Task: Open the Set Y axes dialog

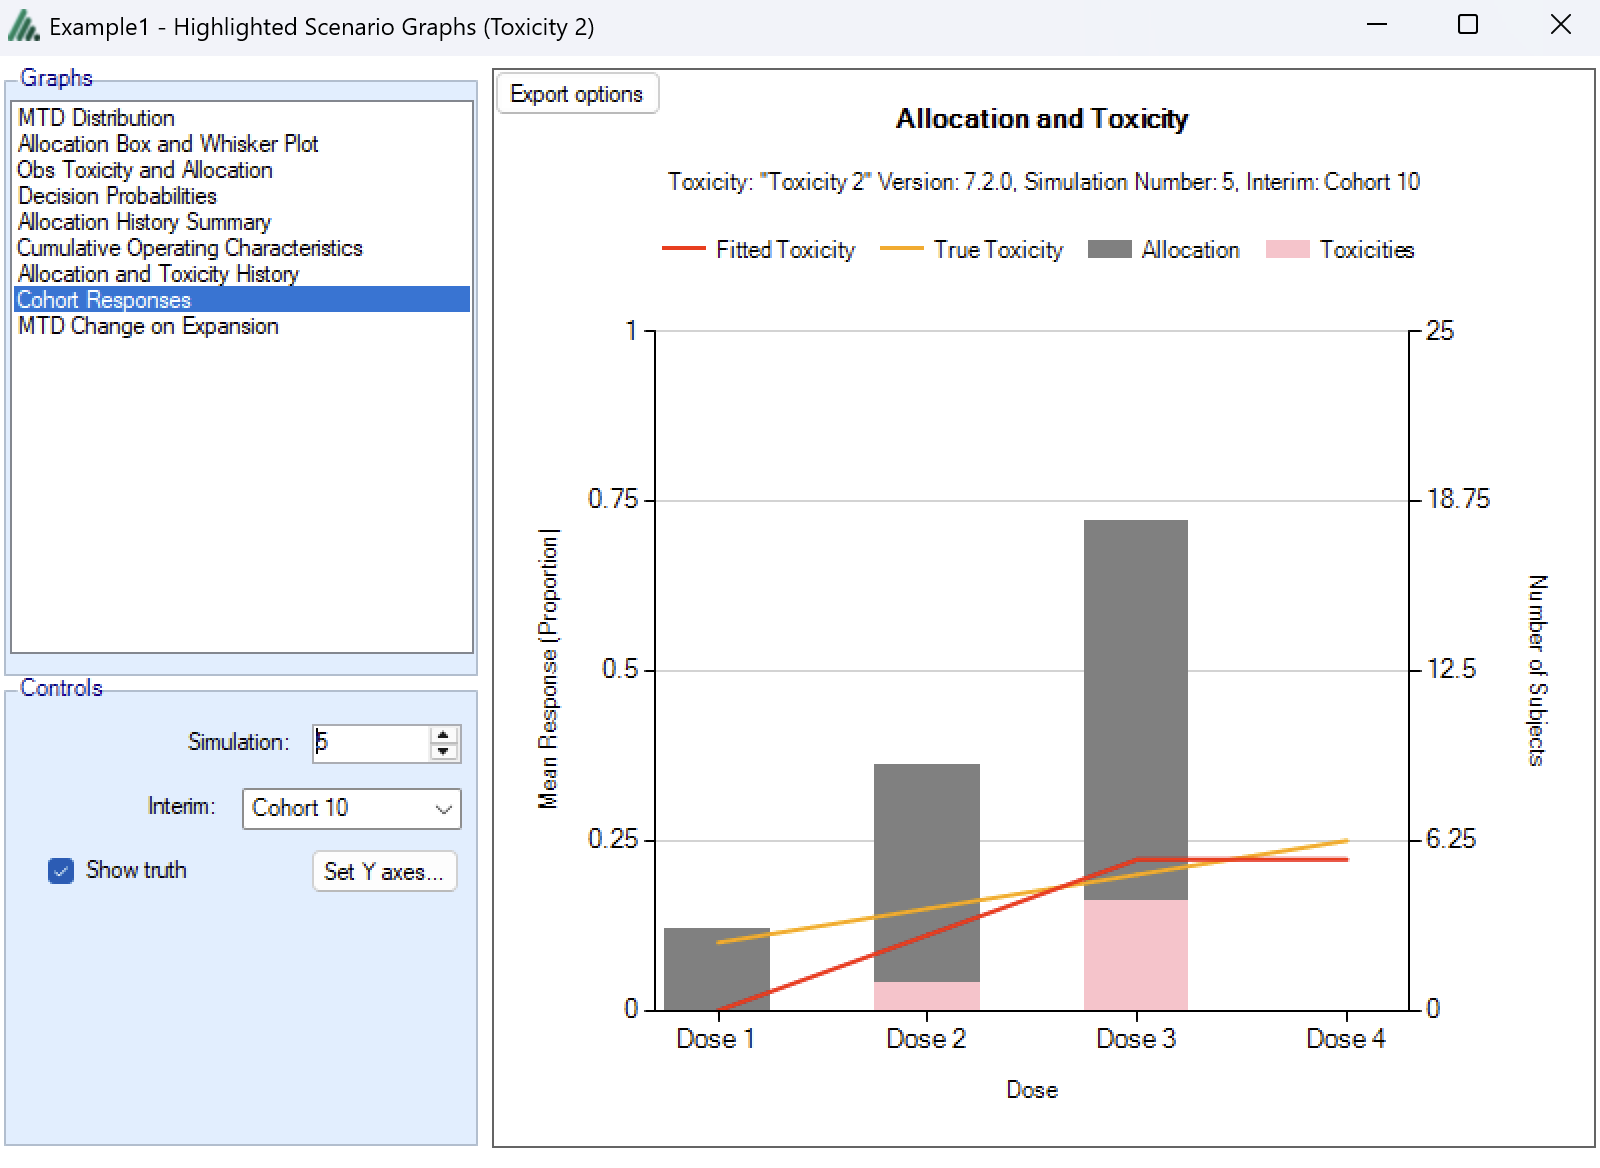Action: click(x=384, y=872)
